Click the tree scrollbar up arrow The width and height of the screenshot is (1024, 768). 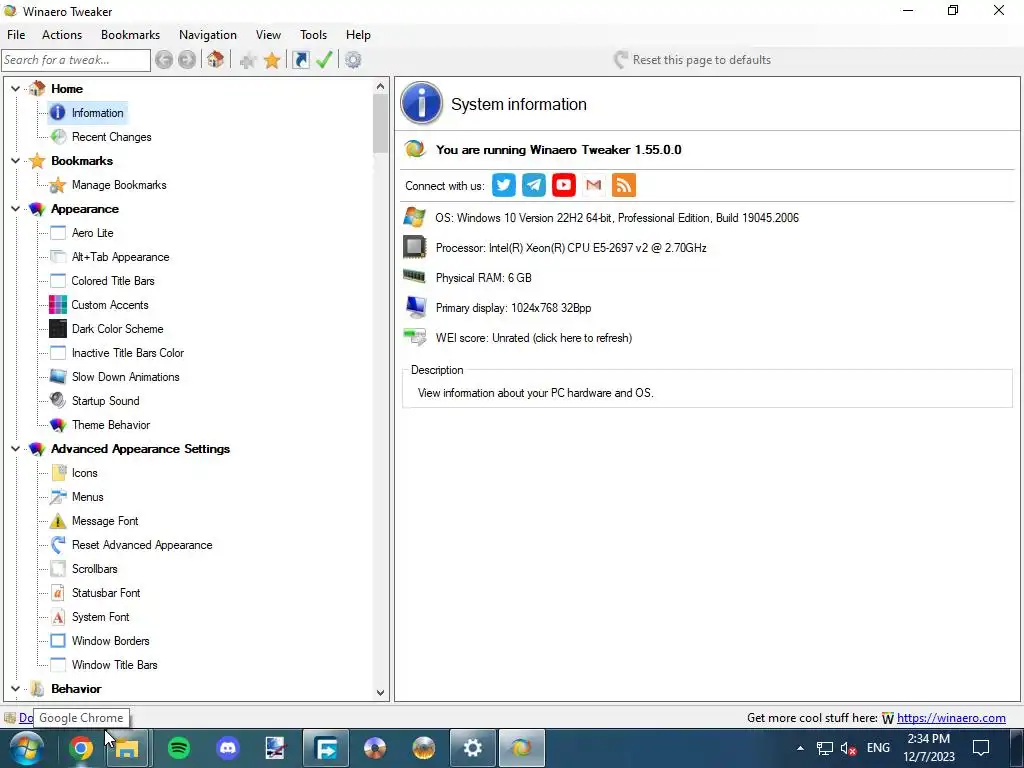[381, 86]
